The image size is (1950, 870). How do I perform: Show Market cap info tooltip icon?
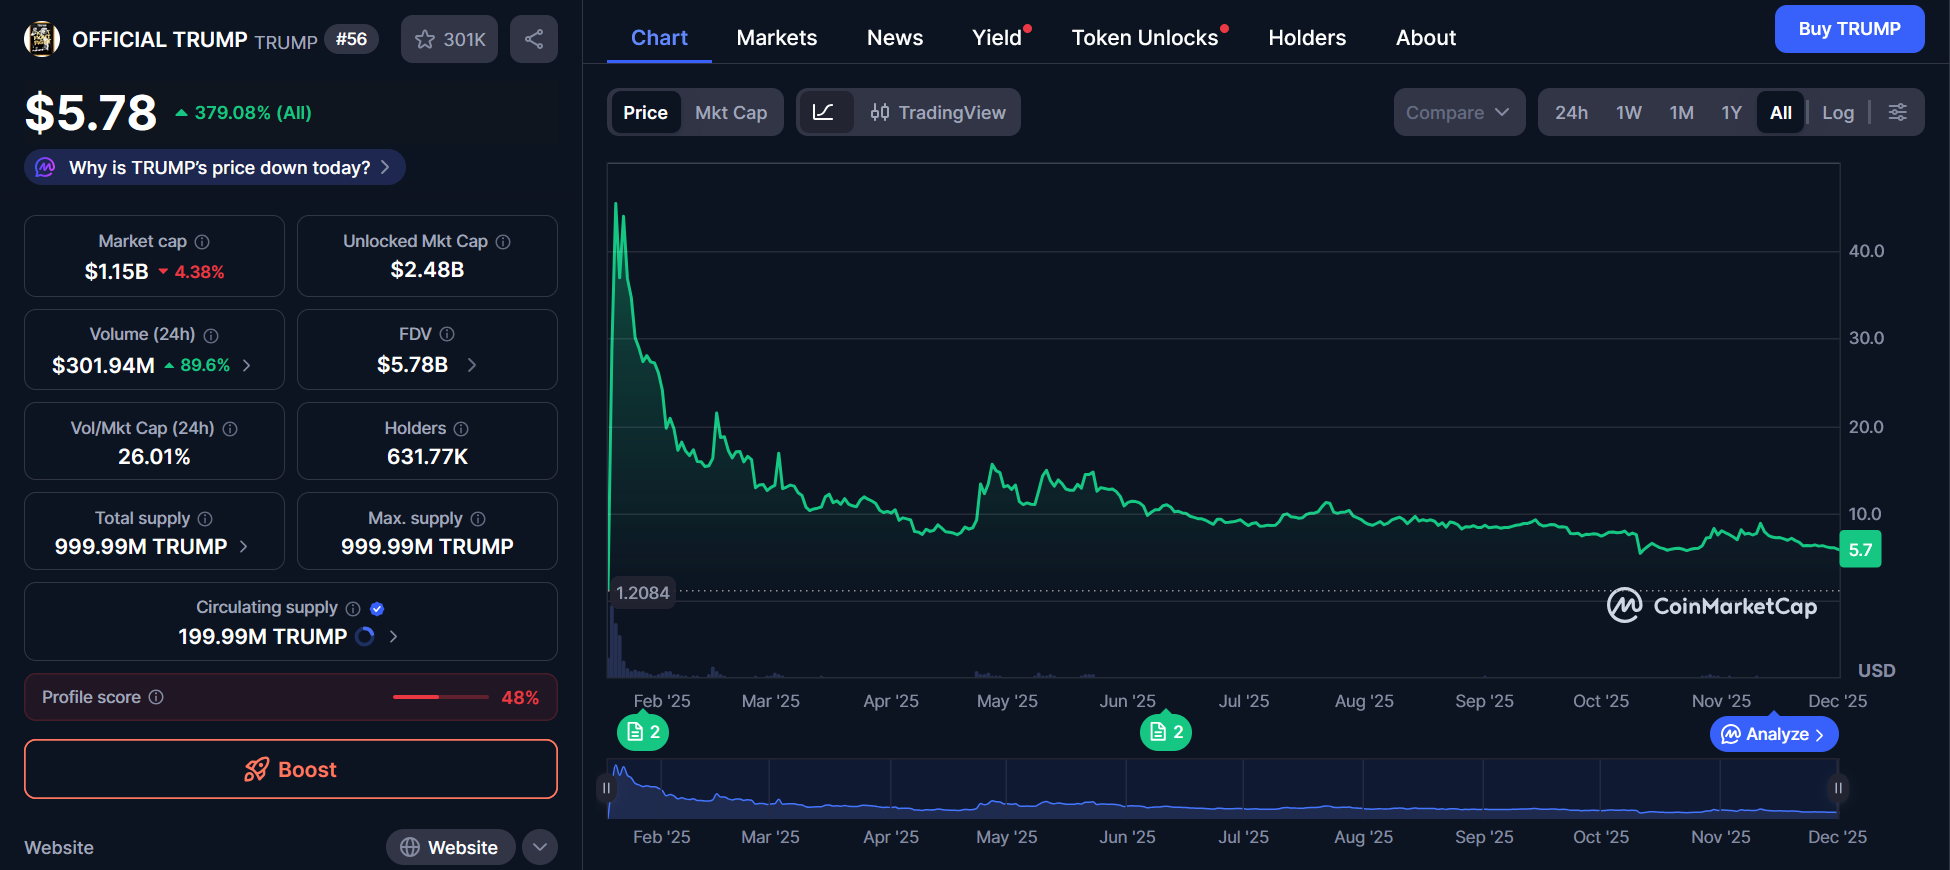pyautogui.click(x=202, y=242)
